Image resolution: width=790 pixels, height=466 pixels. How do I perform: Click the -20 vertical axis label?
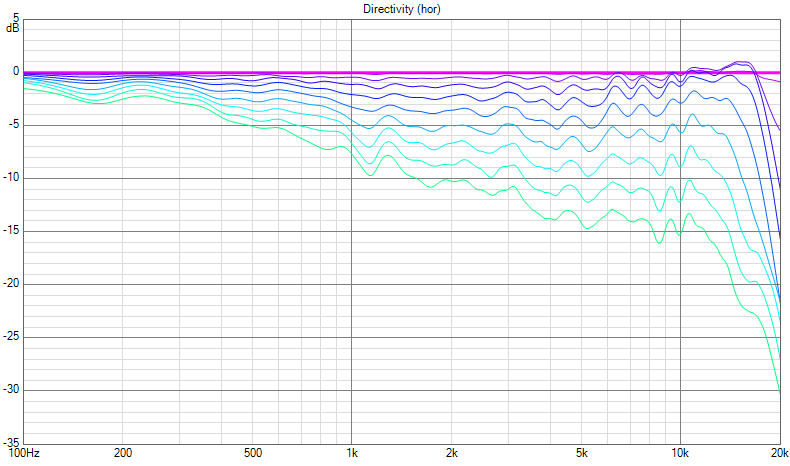(11, 284)
